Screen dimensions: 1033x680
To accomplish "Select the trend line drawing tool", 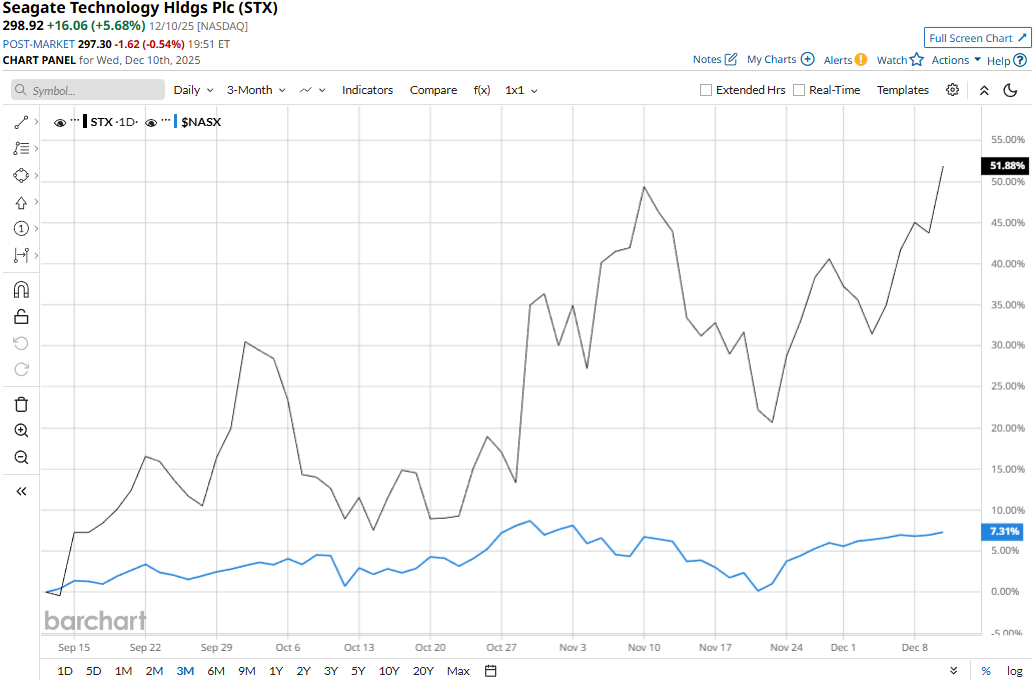I will (x=21, y=122).
